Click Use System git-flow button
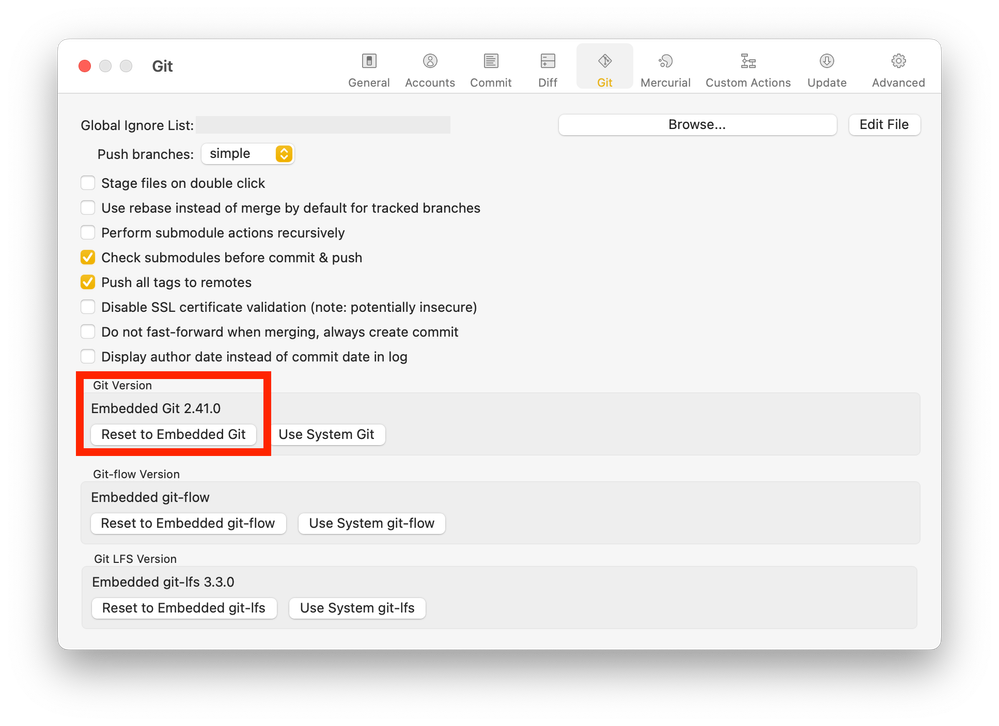 tap(371, 523)
